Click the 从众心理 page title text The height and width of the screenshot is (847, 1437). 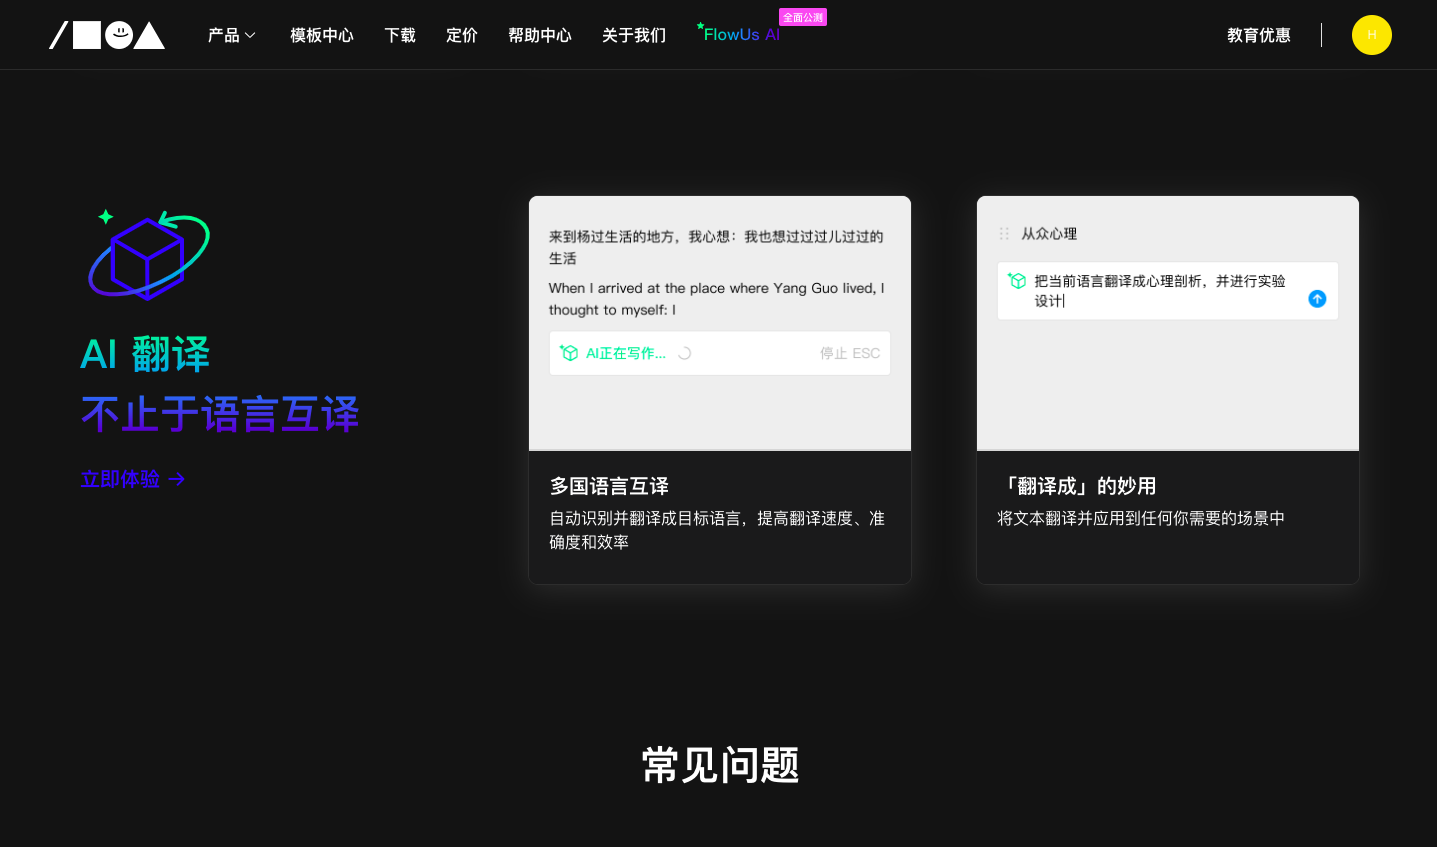pyautogui.click(x=1049, y=234)
